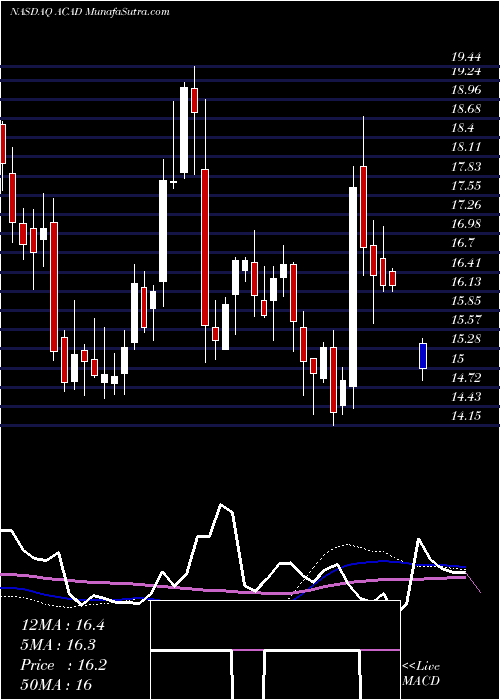Click the 18.96 price axis label
The image size is (500, 700).
point(466,90)
